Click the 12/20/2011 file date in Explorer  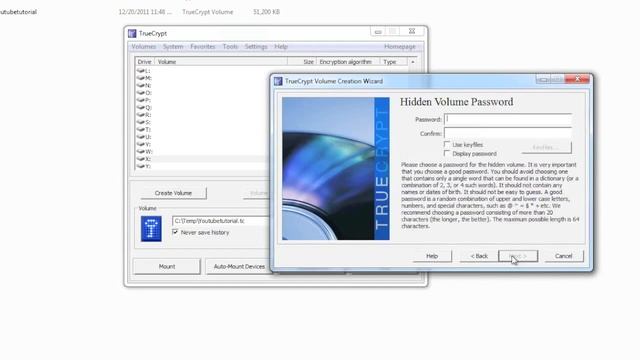(145, 12)
